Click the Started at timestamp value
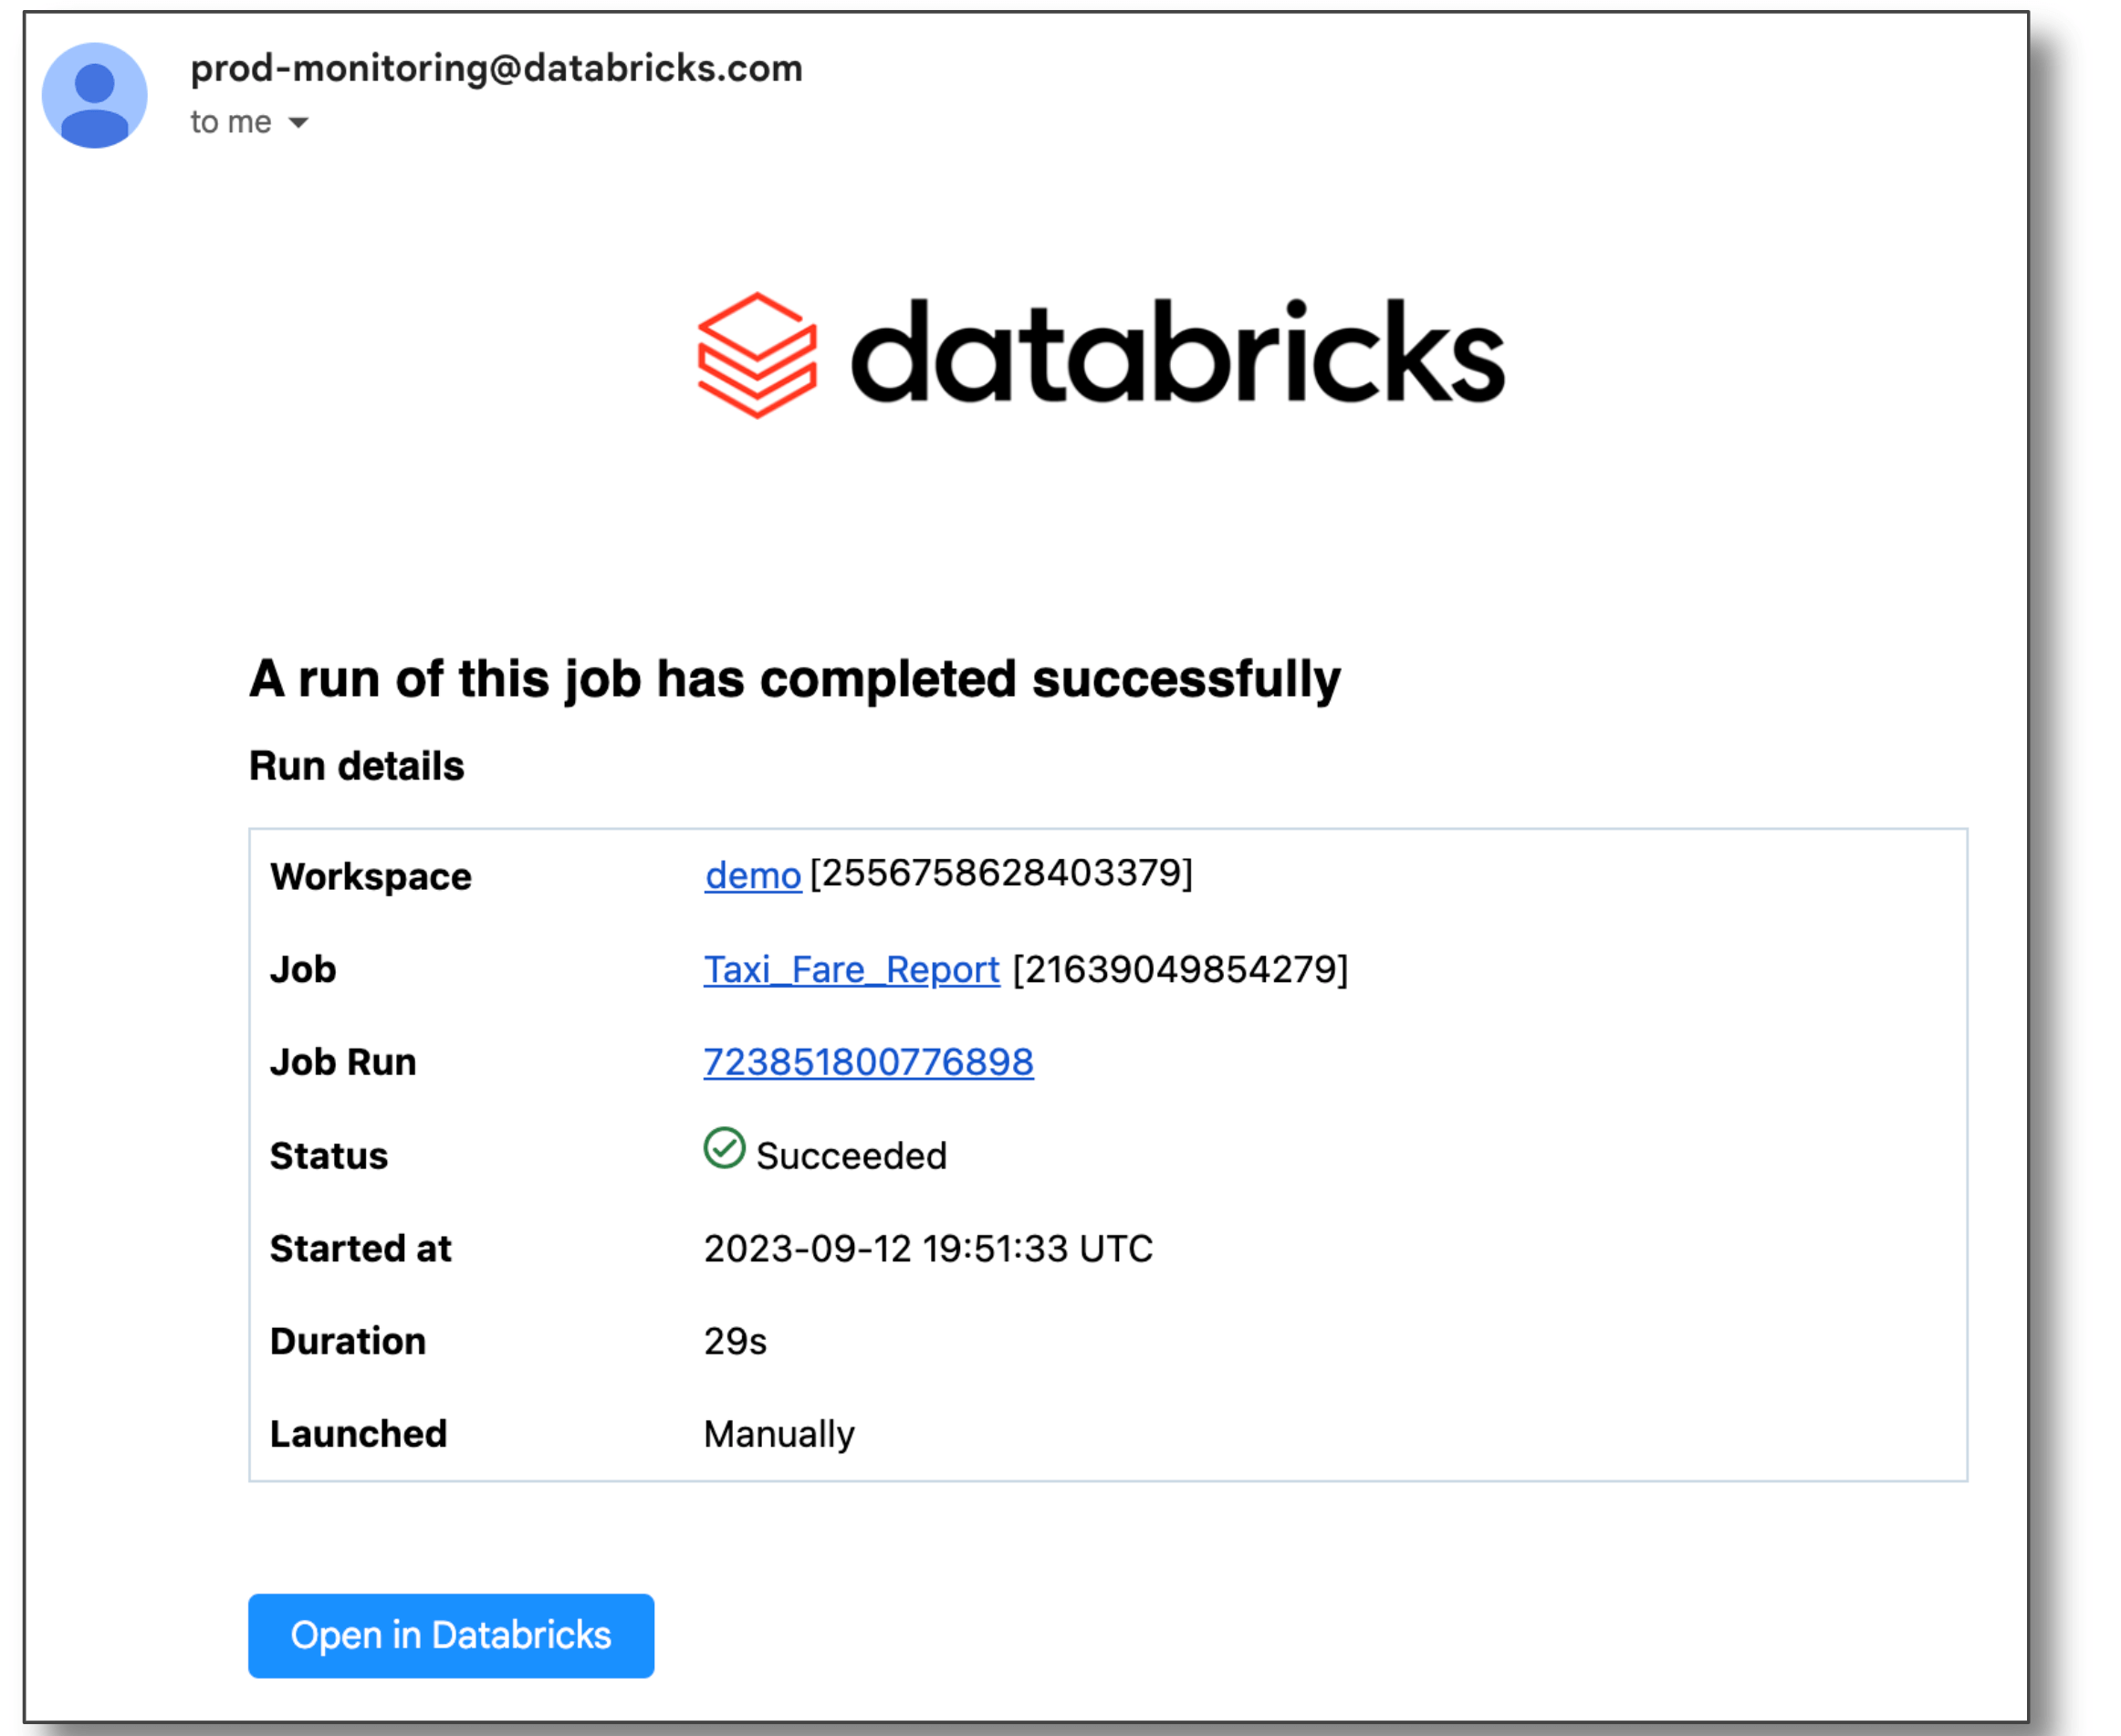 tap(928, 1248)
